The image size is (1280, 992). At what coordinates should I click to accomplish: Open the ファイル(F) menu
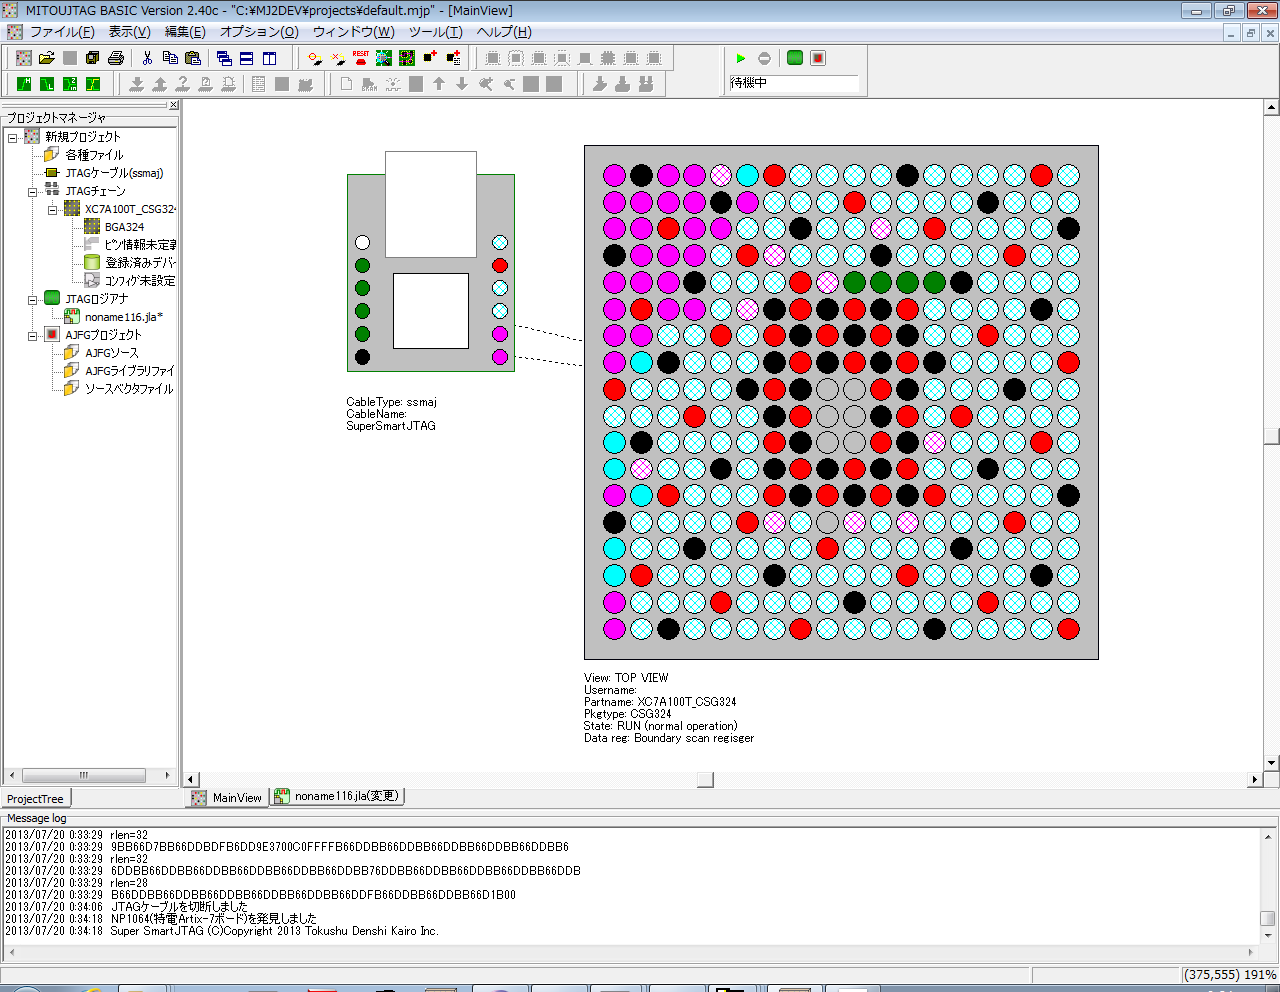coord(62,32)
